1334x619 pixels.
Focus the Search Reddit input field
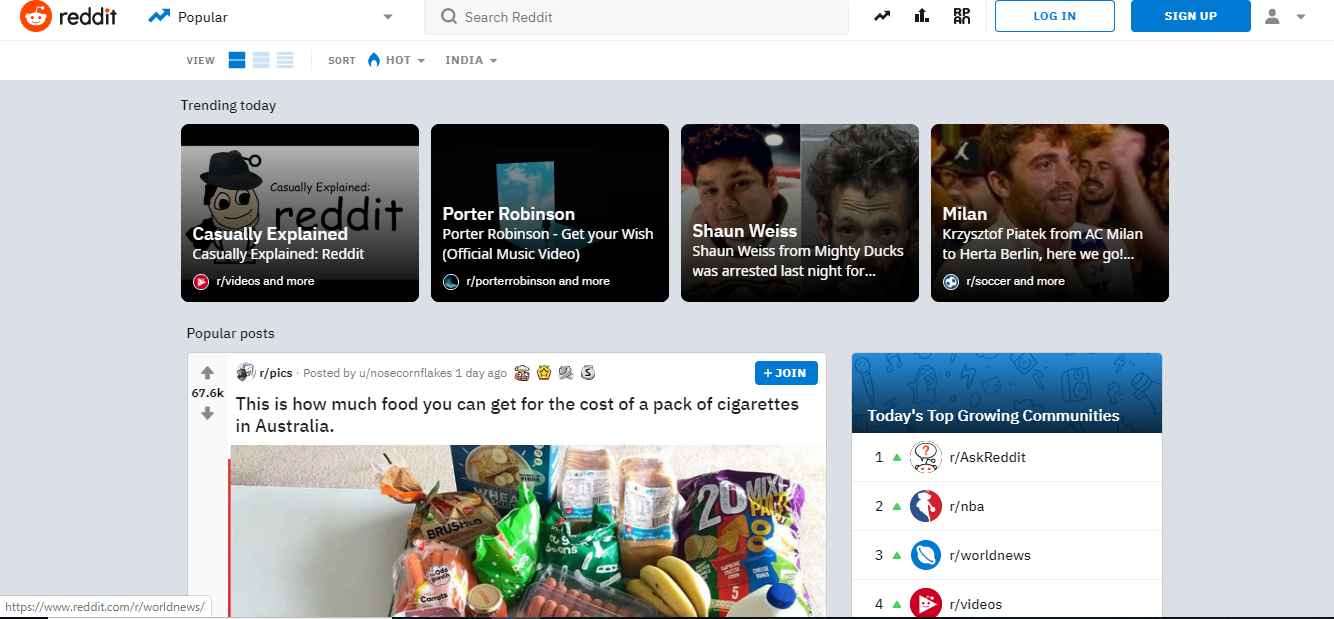[636, 17]
